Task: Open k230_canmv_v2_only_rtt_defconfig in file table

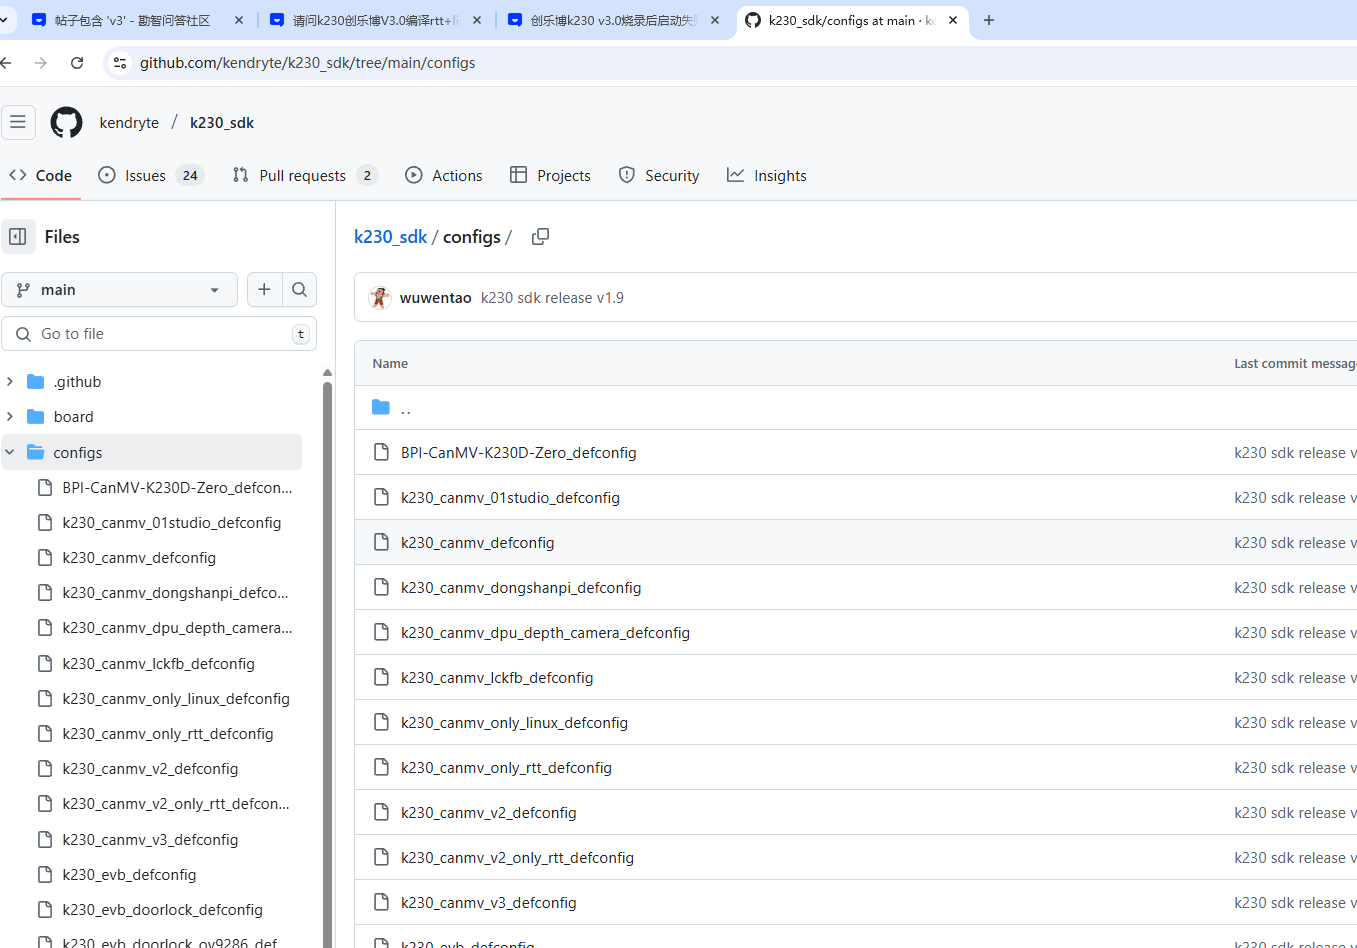Action: coord(517,858)
